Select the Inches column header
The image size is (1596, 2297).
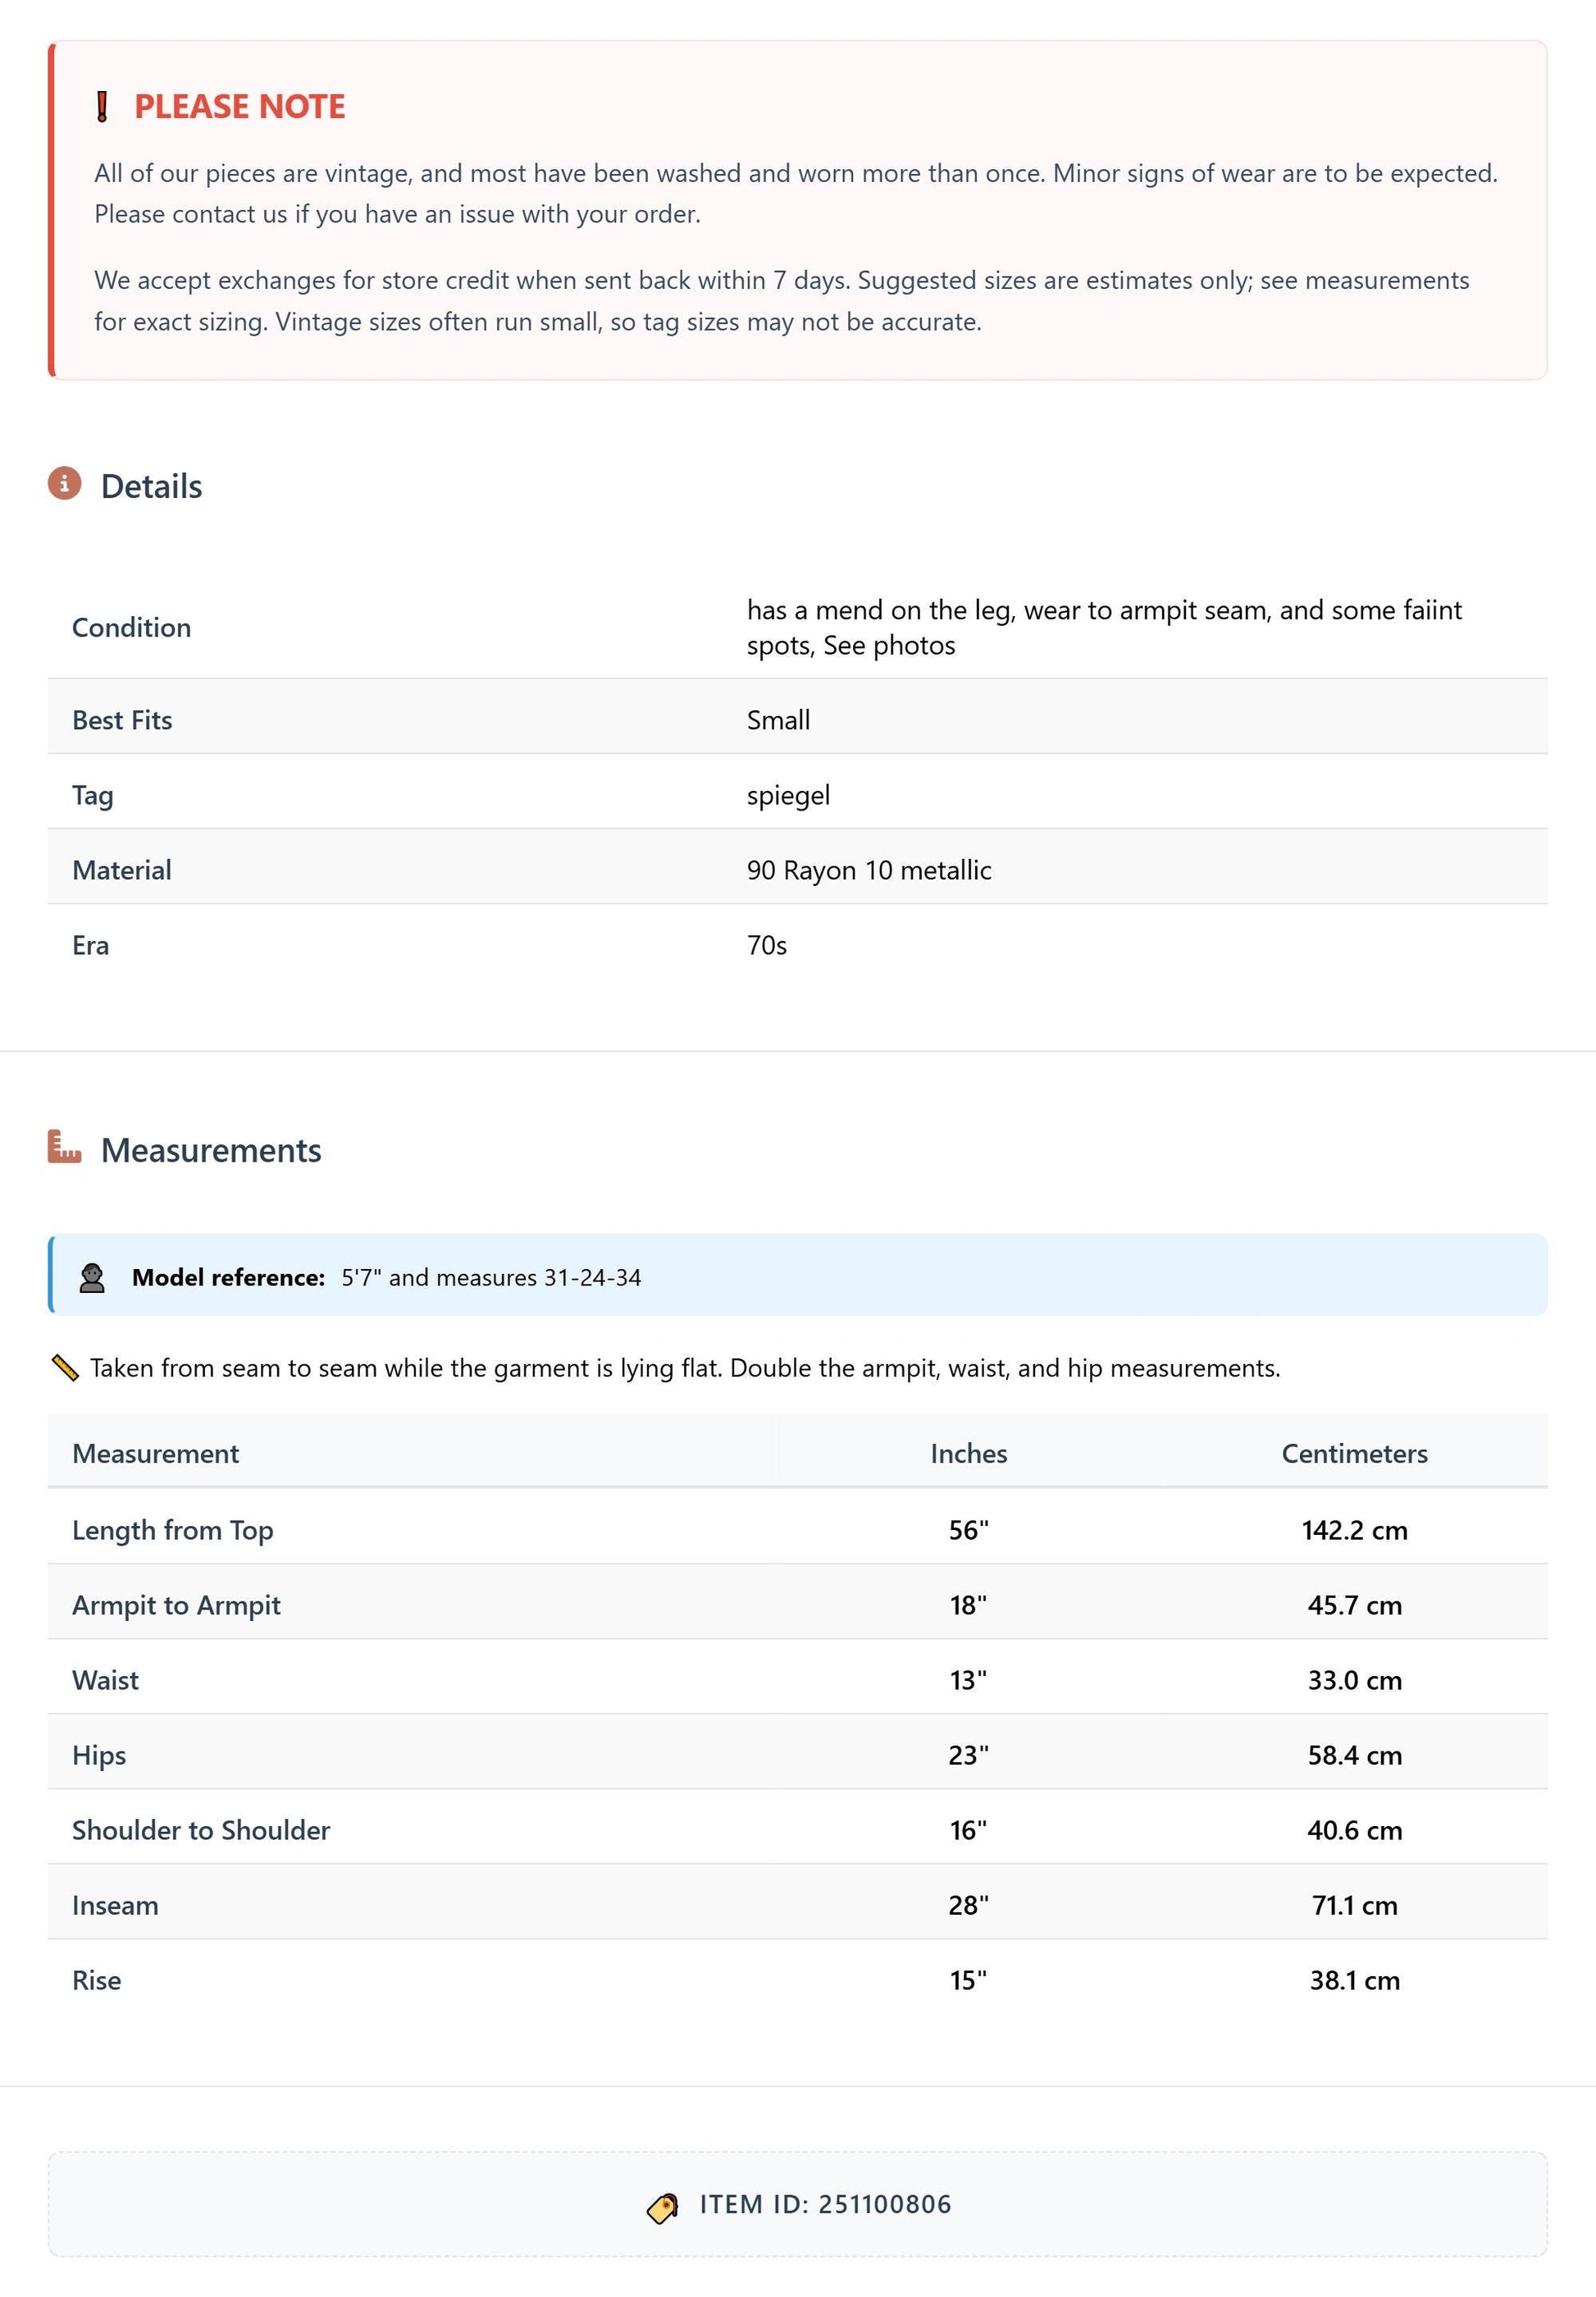pos(968,1453)
